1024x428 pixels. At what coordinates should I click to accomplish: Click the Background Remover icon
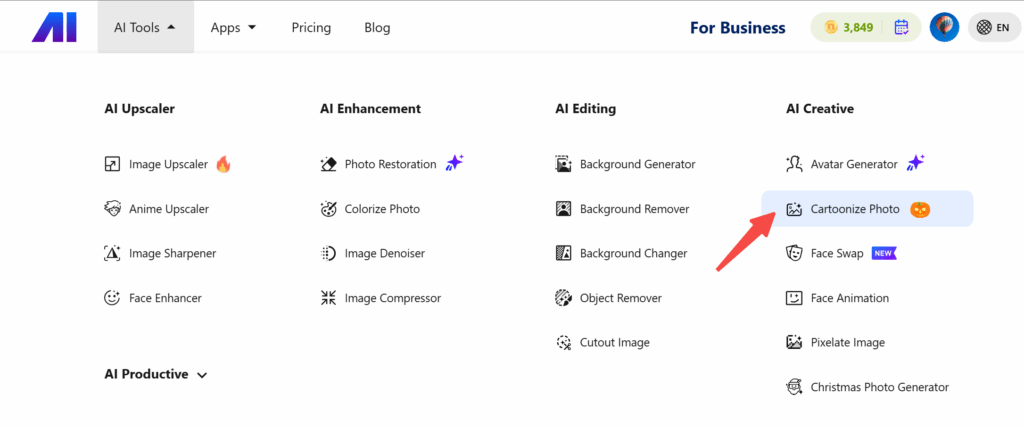[x=563, y=209]
